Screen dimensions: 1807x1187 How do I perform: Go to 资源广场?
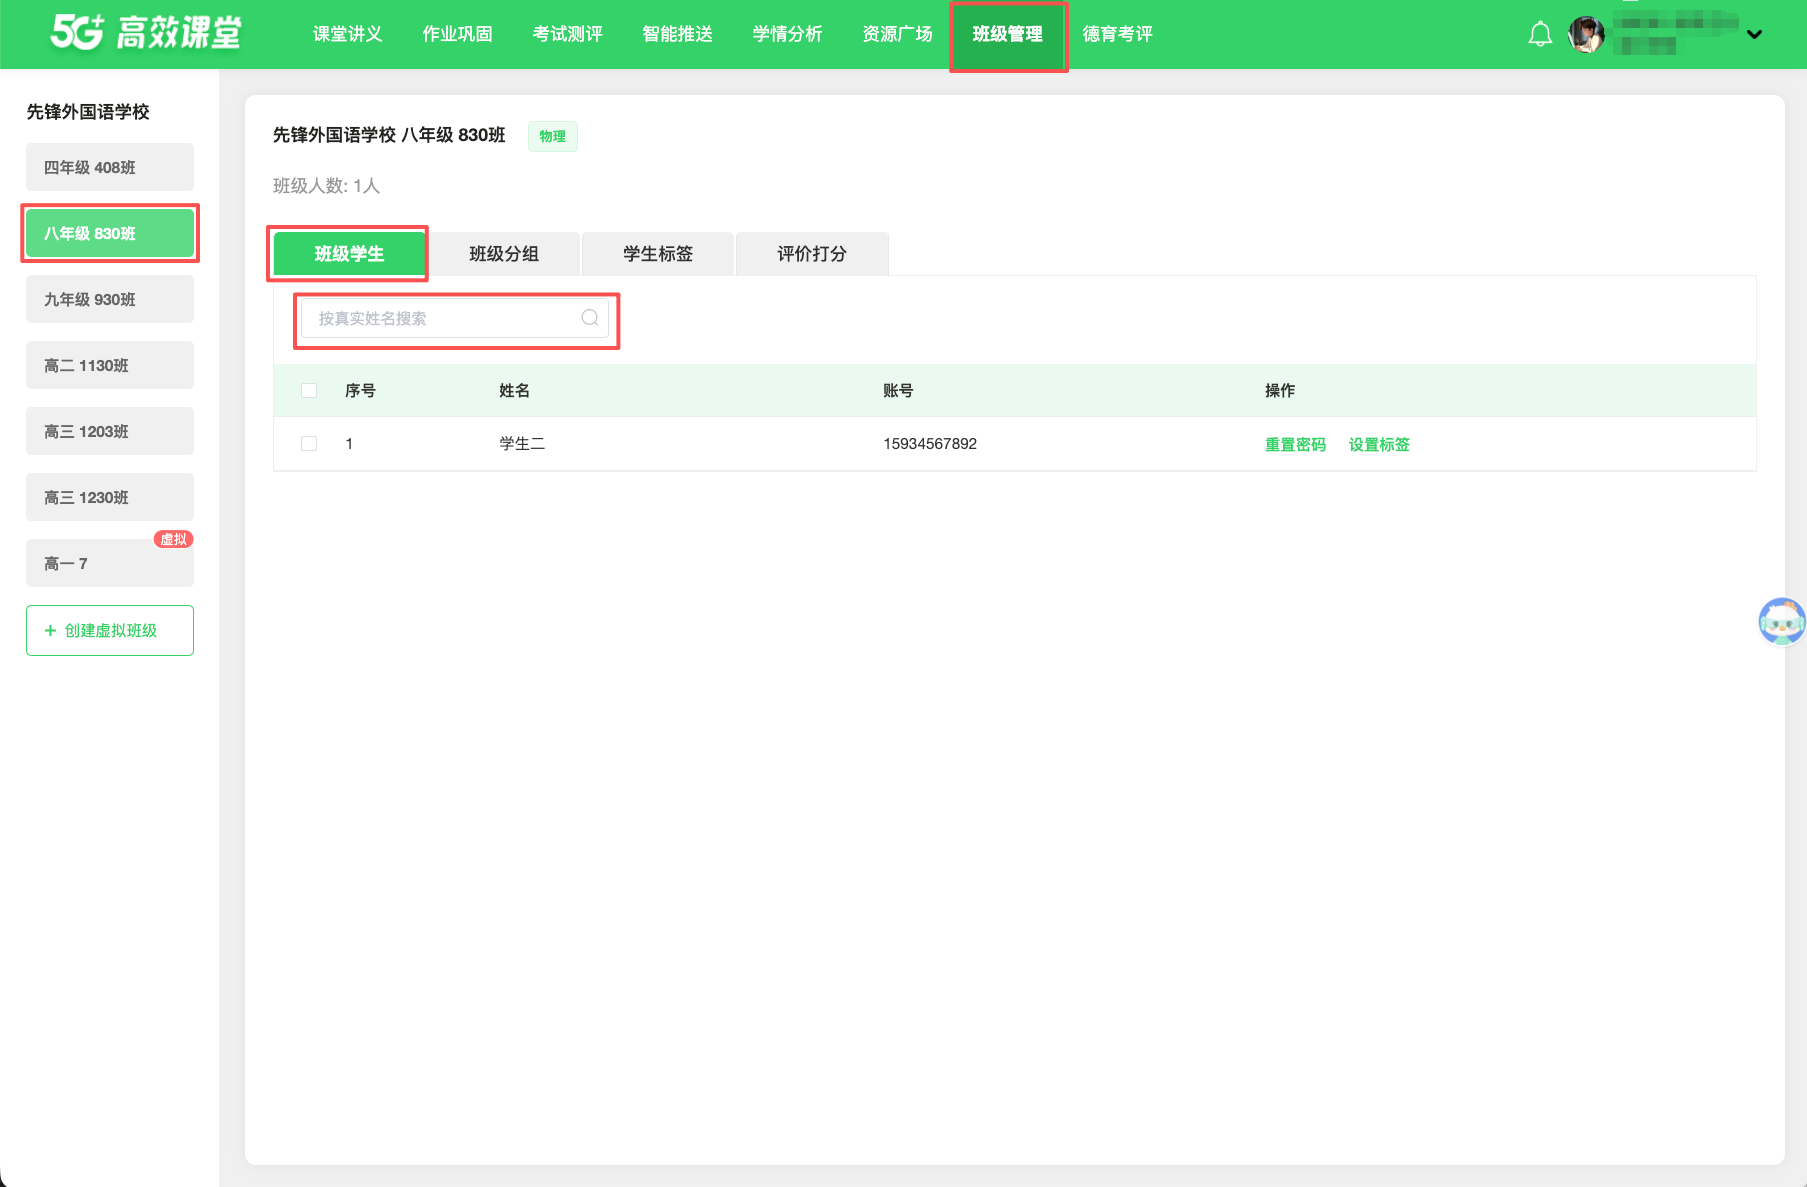[x=898, y=34]
